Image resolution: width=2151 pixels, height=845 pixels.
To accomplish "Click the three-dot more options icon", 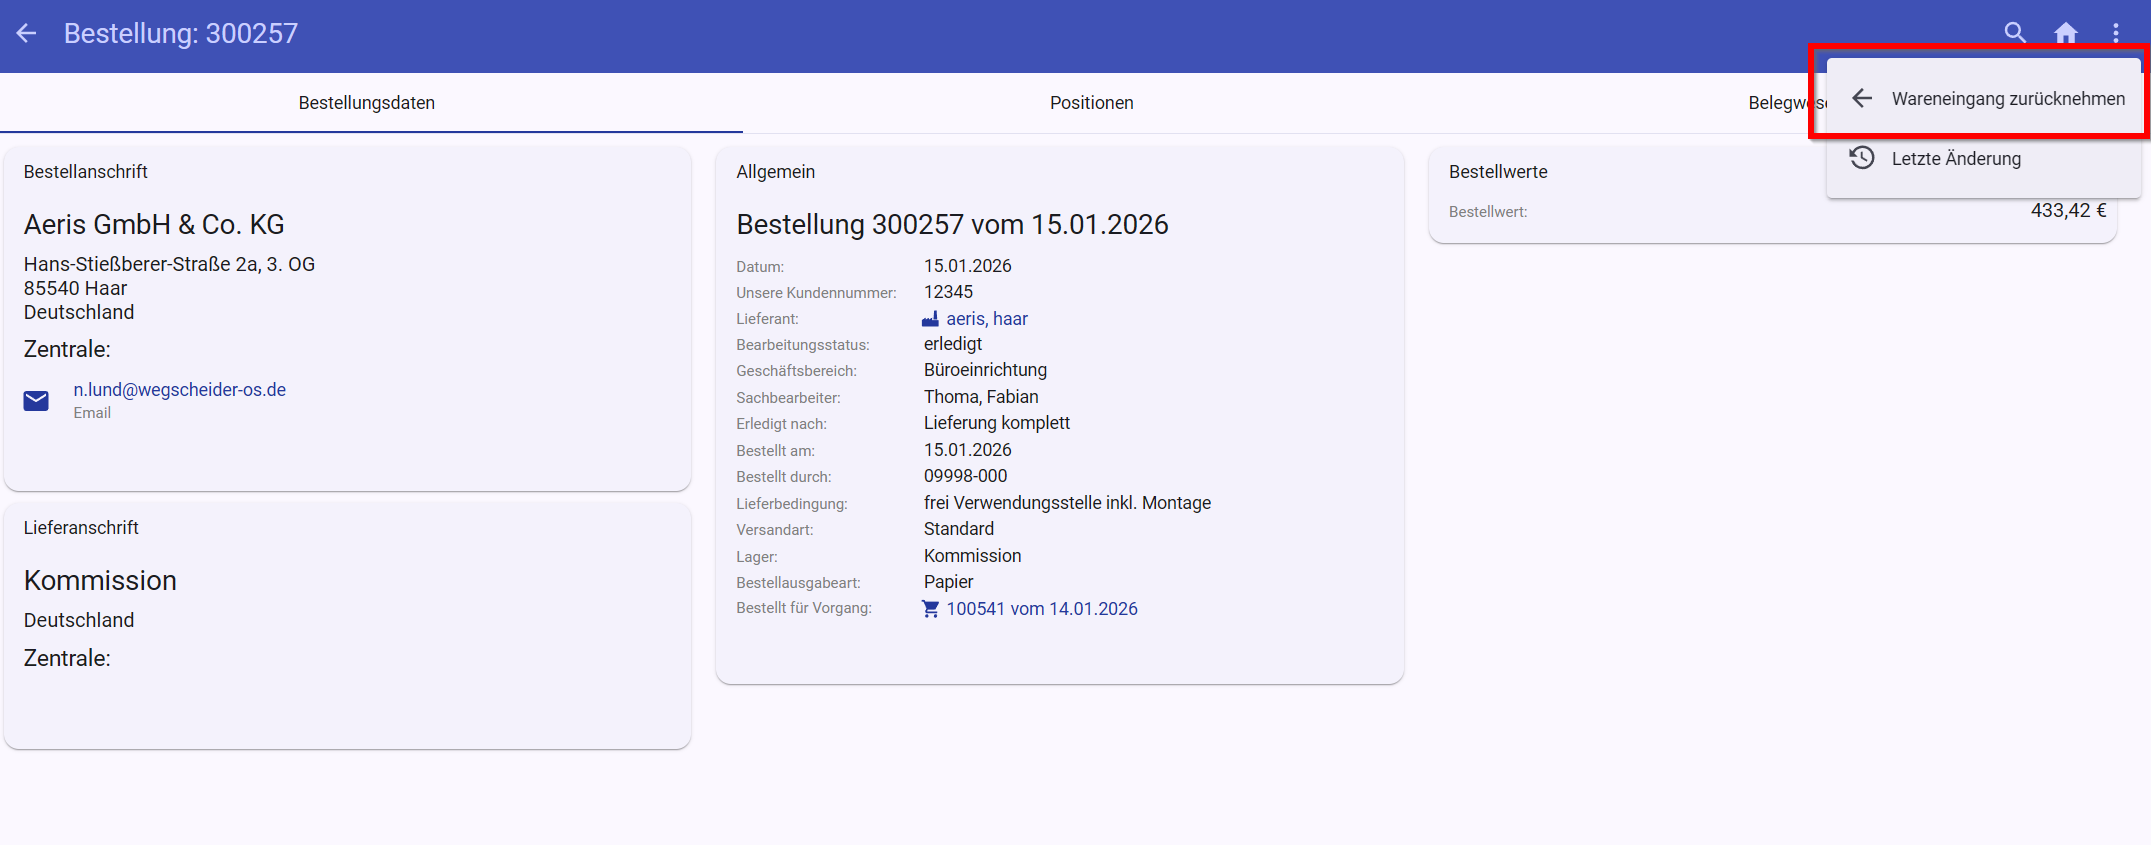I will pos(2116,33).
